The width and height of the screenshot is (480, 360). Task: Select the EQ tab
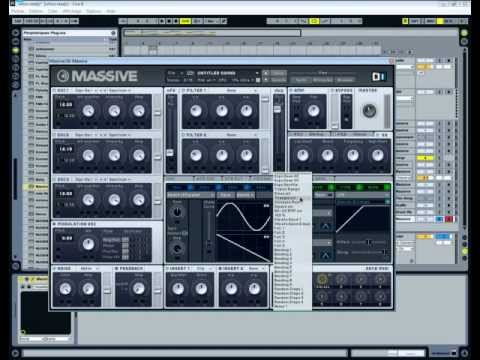point(384,135)
